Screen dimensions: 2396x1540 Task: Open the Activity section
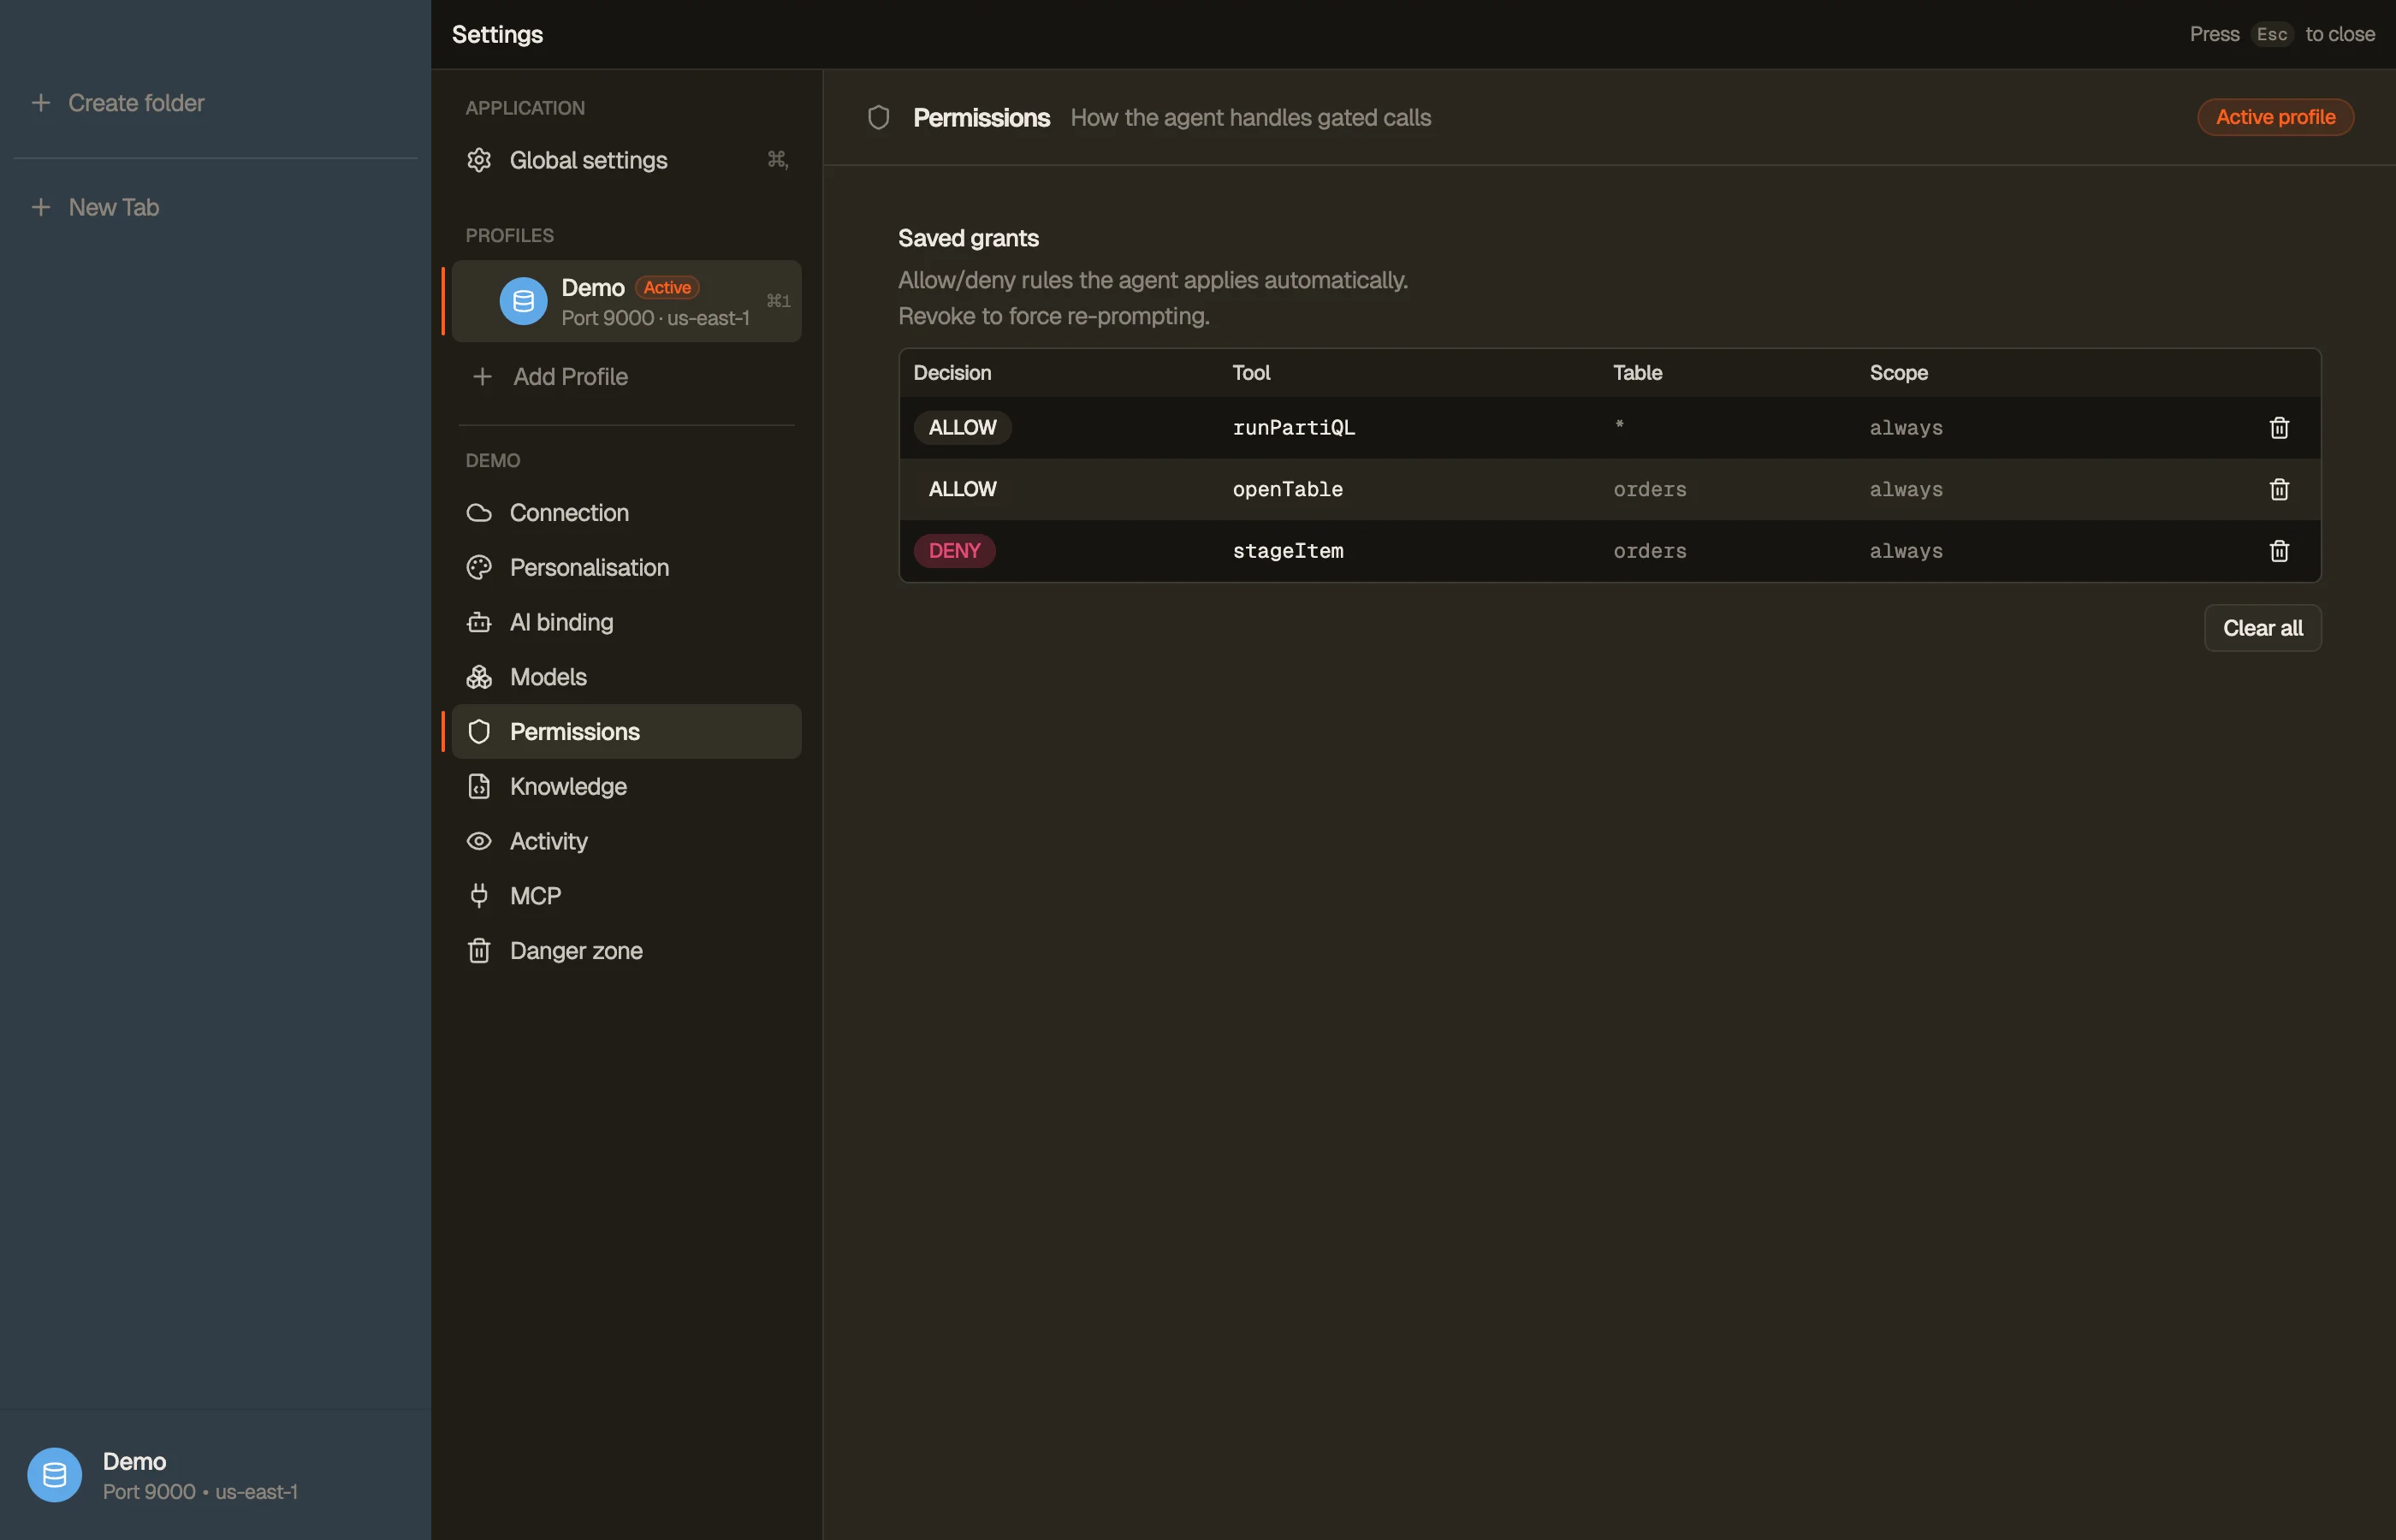click(626, 841)
